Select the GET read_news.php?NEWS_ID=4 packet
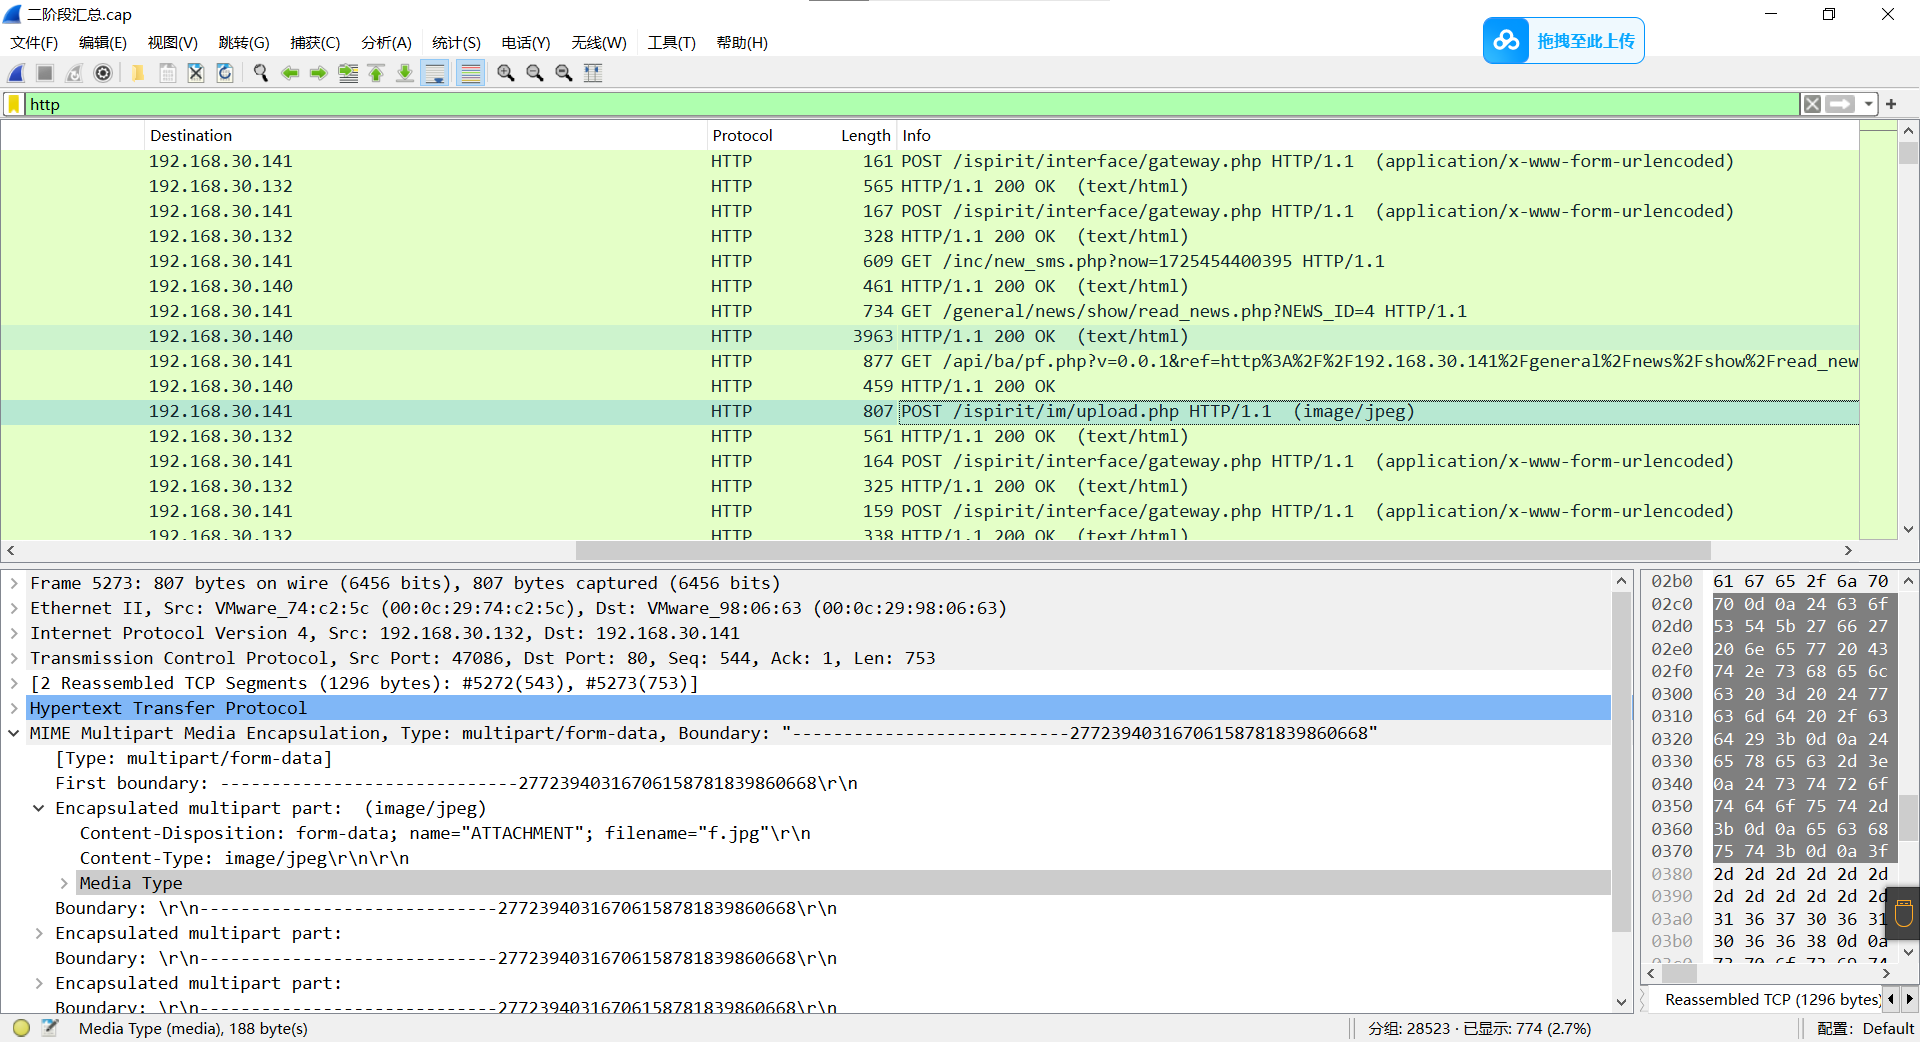 click(x=930, y=311)
